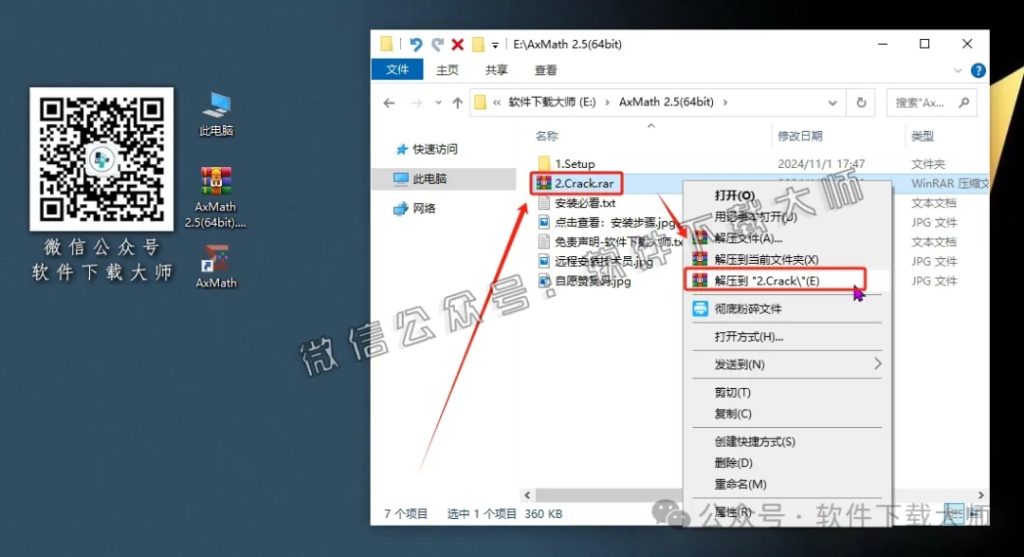The image size is (1024, 557).
Task: Click the WeChat QR code image
Action: [101, 159]
